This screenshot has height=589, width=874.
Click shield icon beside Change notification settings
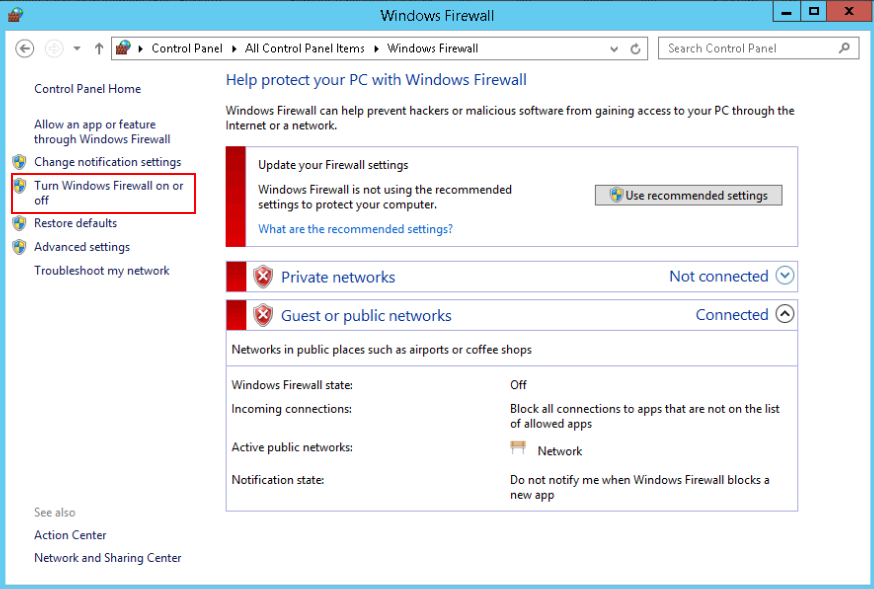[x=20, y=162]
